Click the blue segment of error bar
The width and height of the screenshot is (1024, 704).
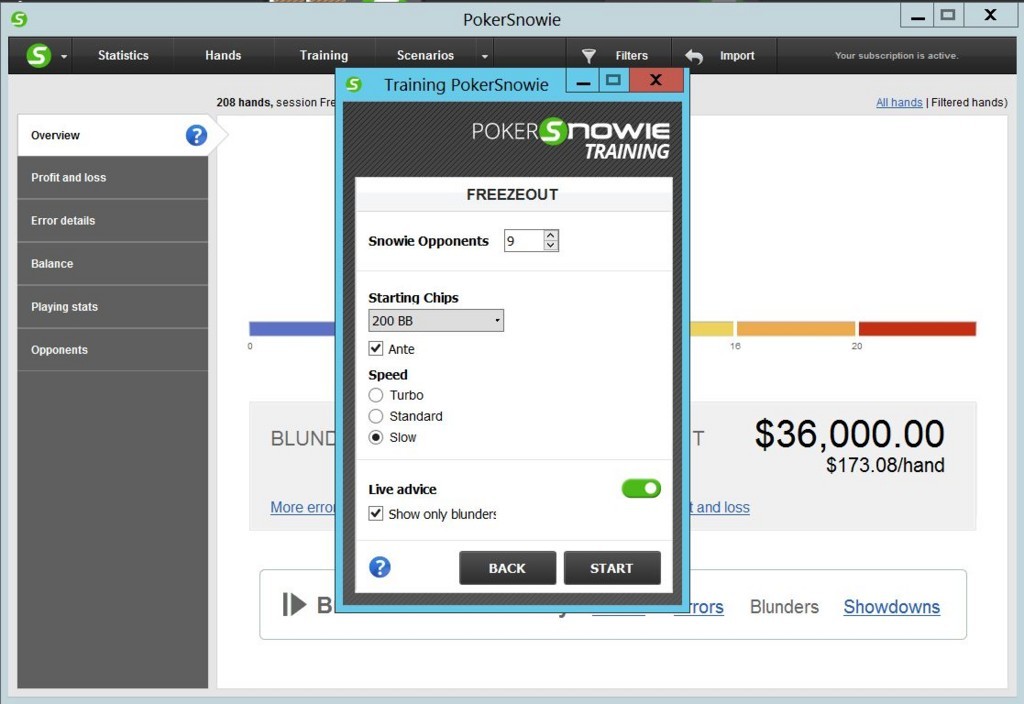[x=292, y=328]
